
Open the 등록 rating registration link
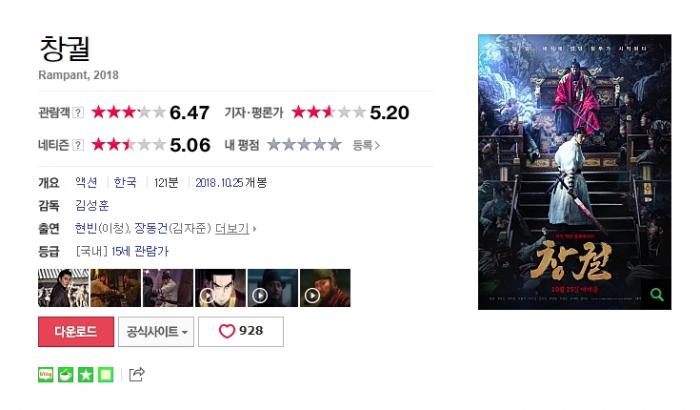pos(366,145)
